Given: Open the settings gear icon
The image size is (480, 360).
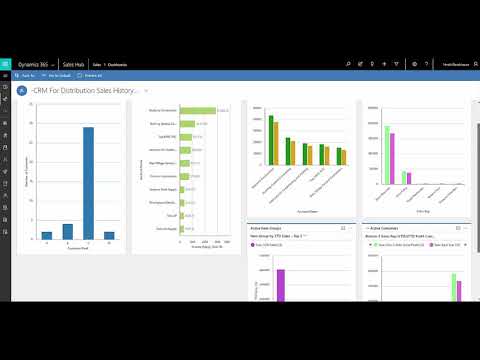Looking at the screenshot, I should 414,64.
